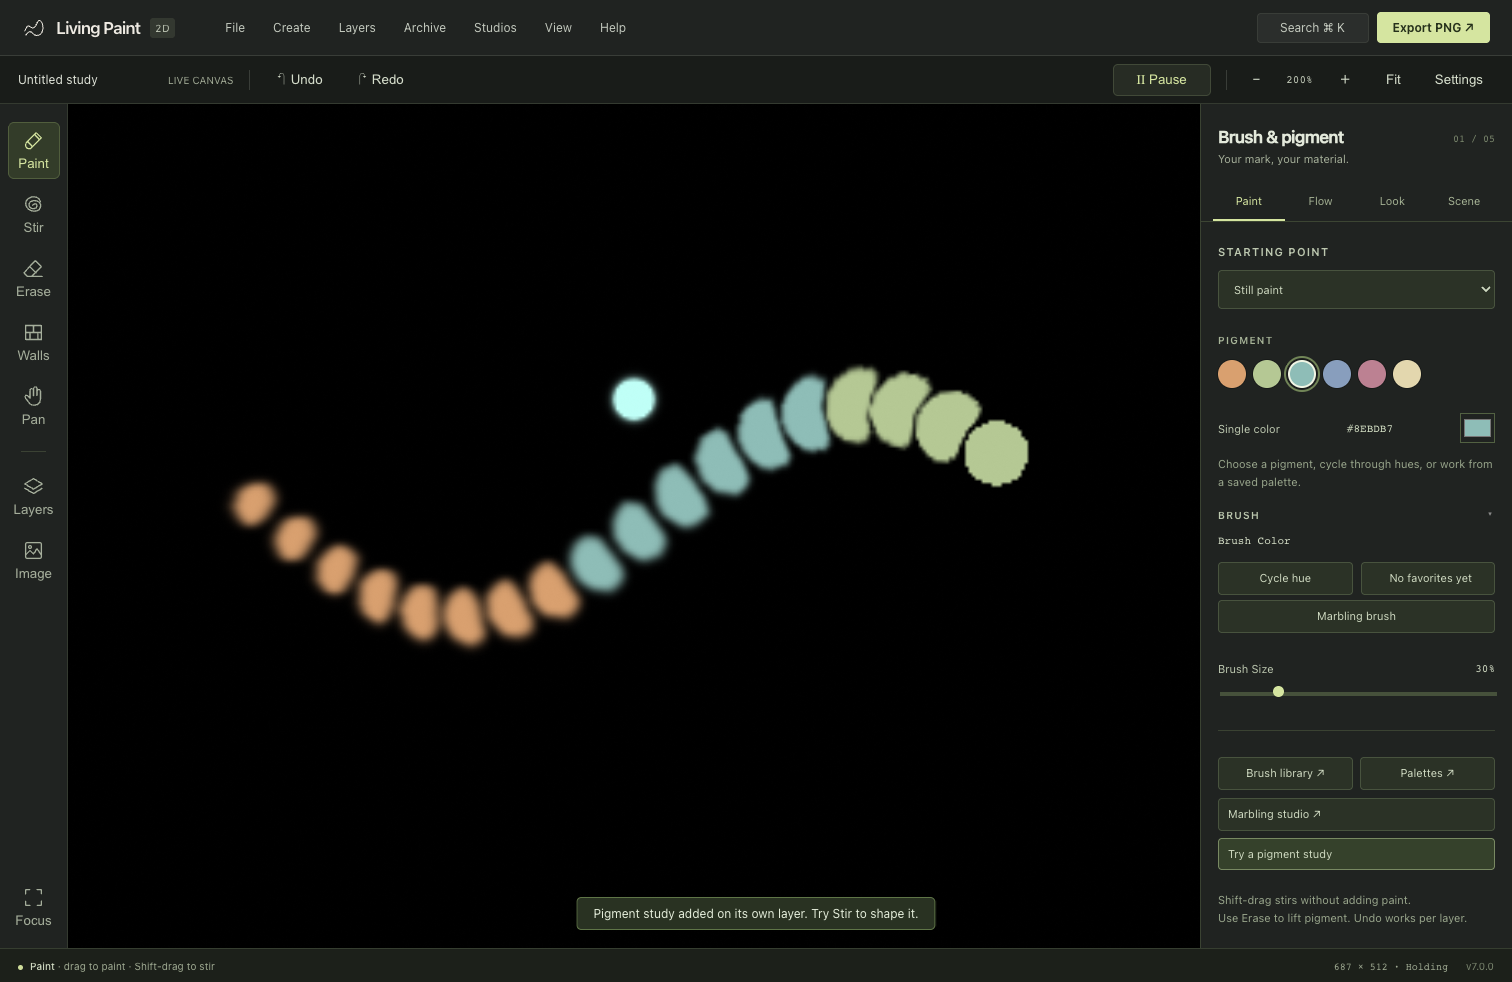
Task: Open the Brush library link
Action: 1285,773
